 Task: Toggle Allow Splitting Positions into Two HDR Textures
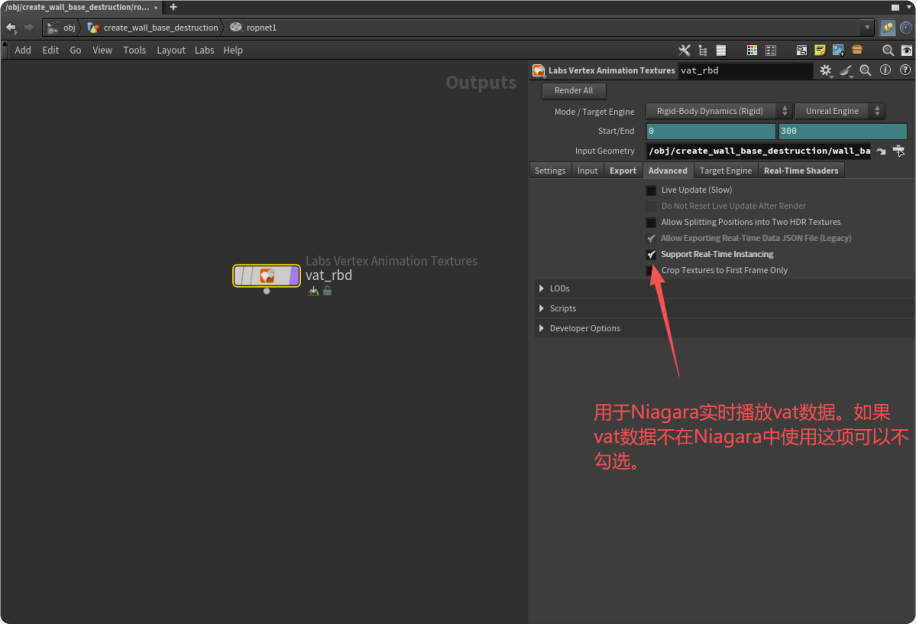pyautogui.click(x=651, y=222)
